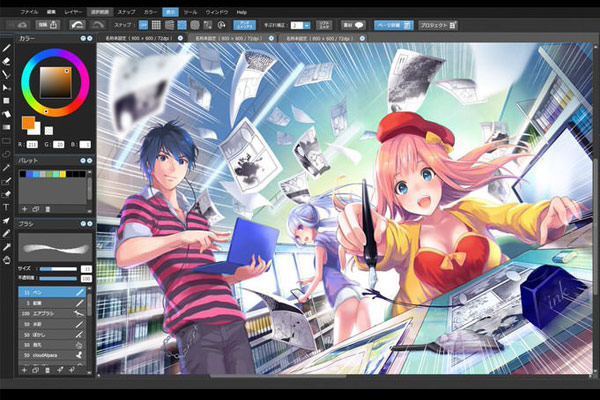Delete brush trash icon
Image resolution: width=600 pixels, height=400 pixels.
(47, 370)
